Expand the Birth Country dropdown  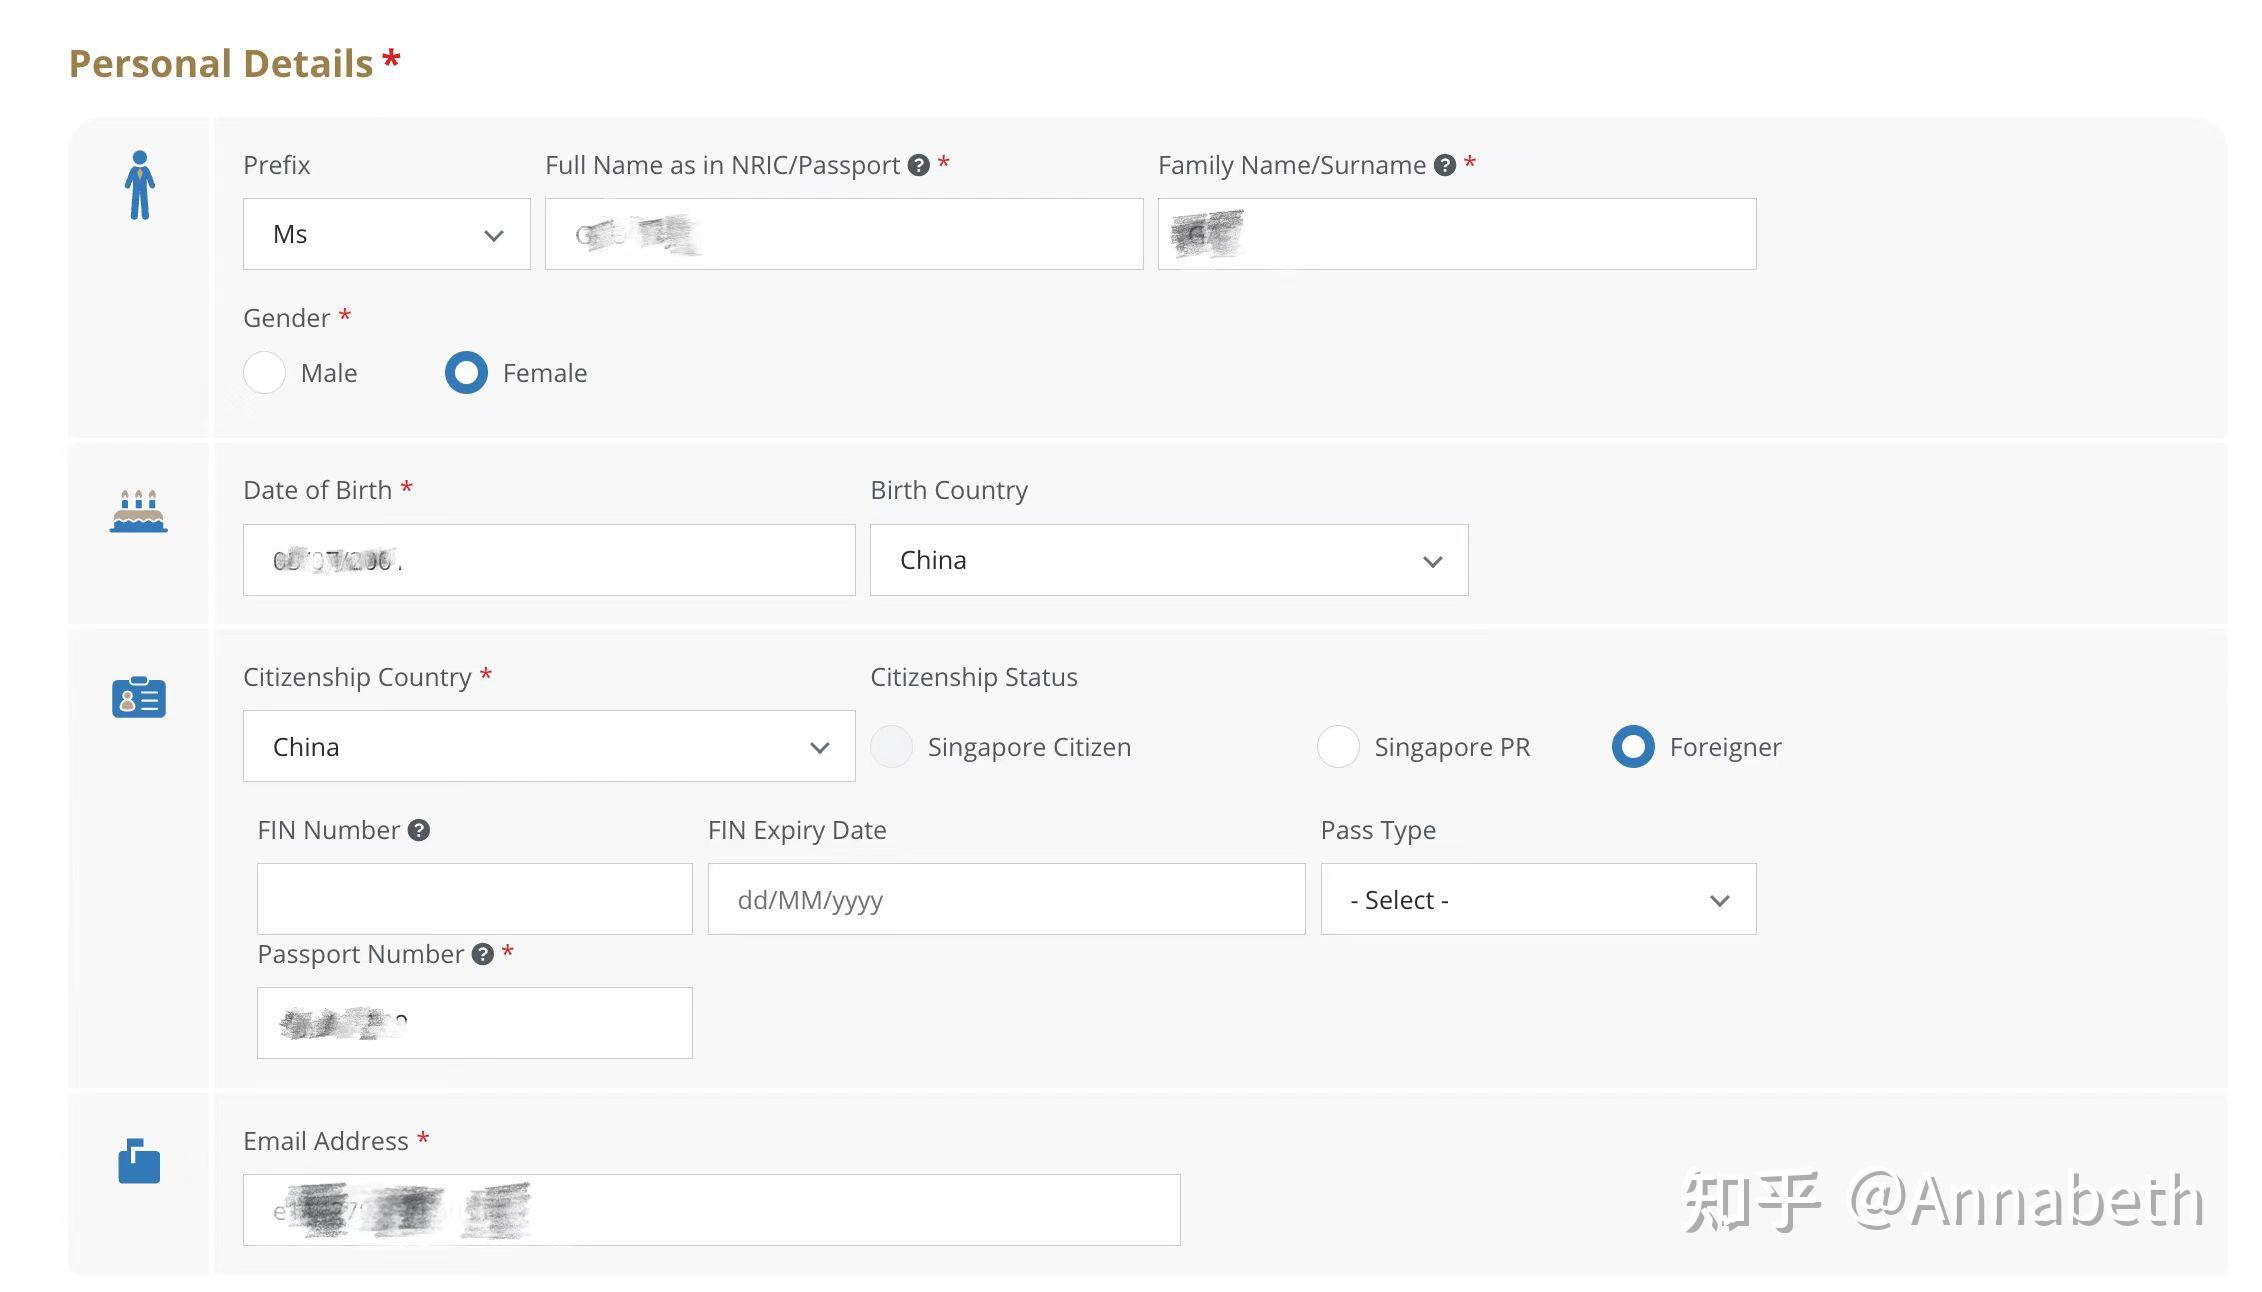tap(1168, 560)
